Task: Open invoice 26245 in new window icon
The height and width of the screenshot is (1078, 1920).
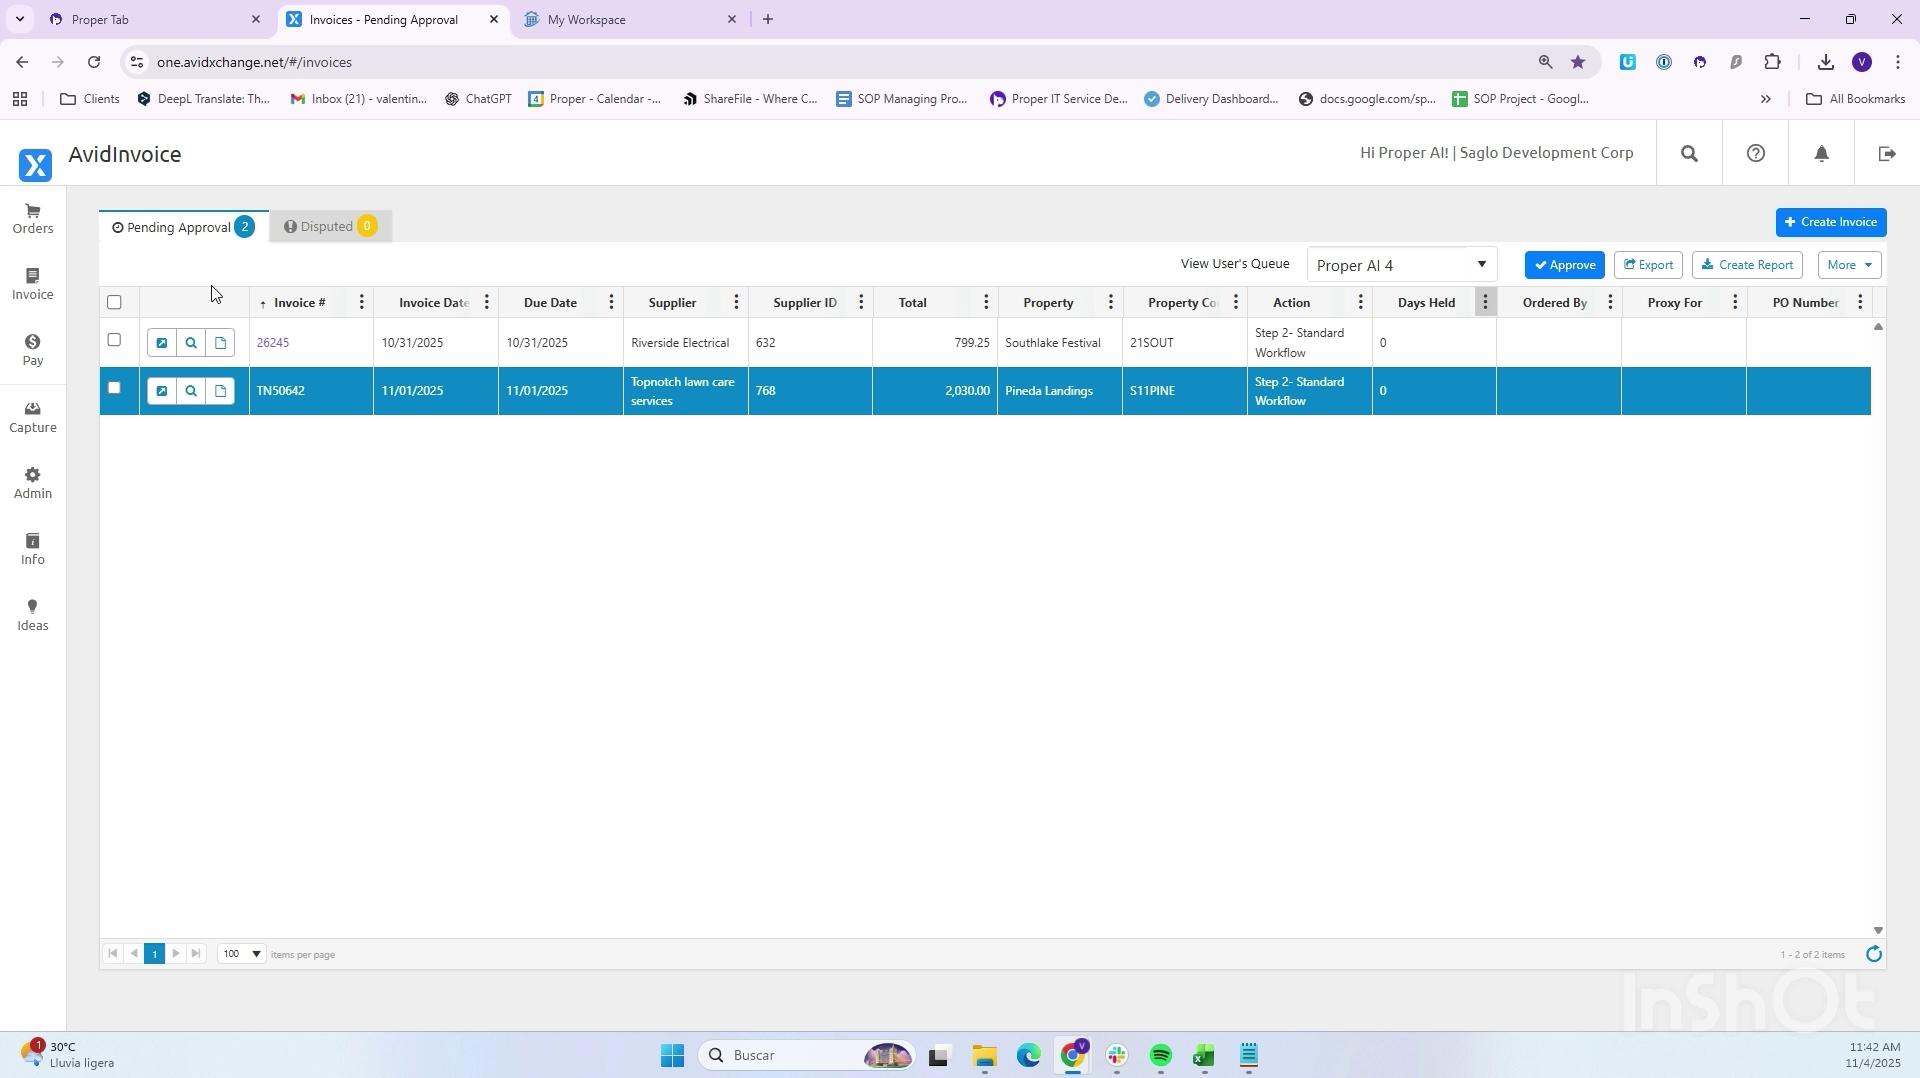Action: click(x=161, y=343)
